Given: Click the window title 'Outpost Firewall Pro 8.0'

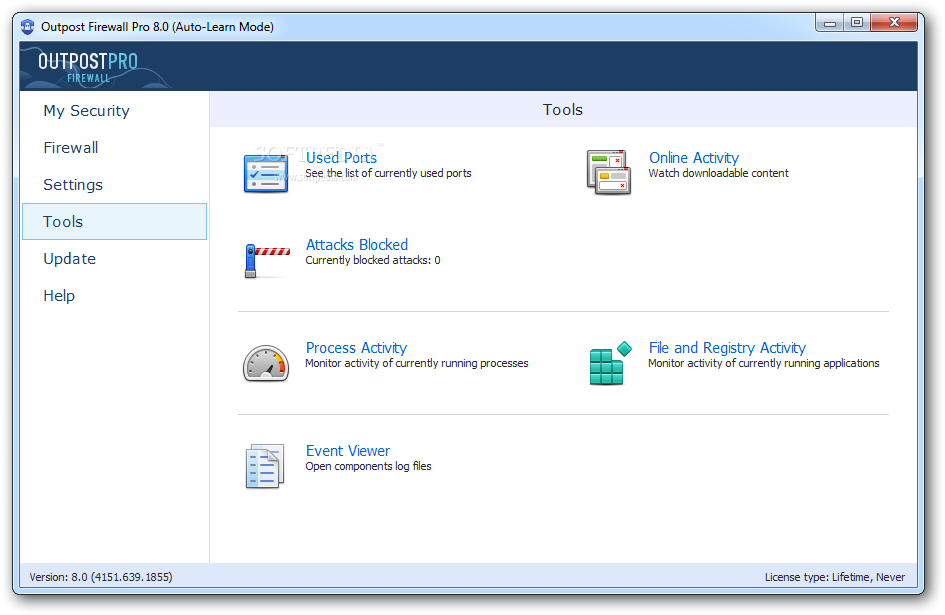Looking at the screenshot, I should (x=157, y=27).
